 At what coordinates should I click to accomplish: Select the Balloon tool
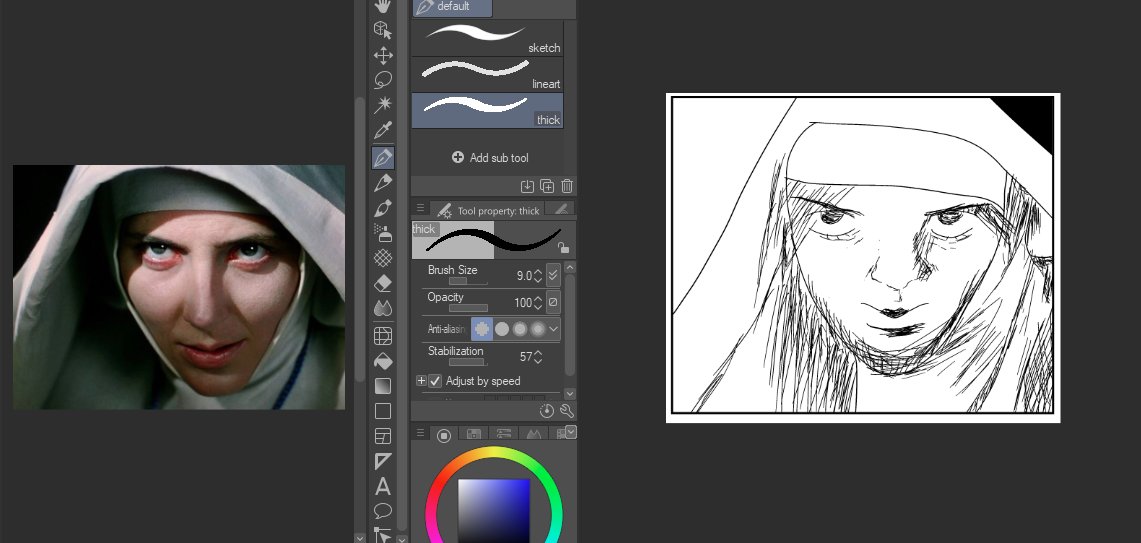pos(383,511)
